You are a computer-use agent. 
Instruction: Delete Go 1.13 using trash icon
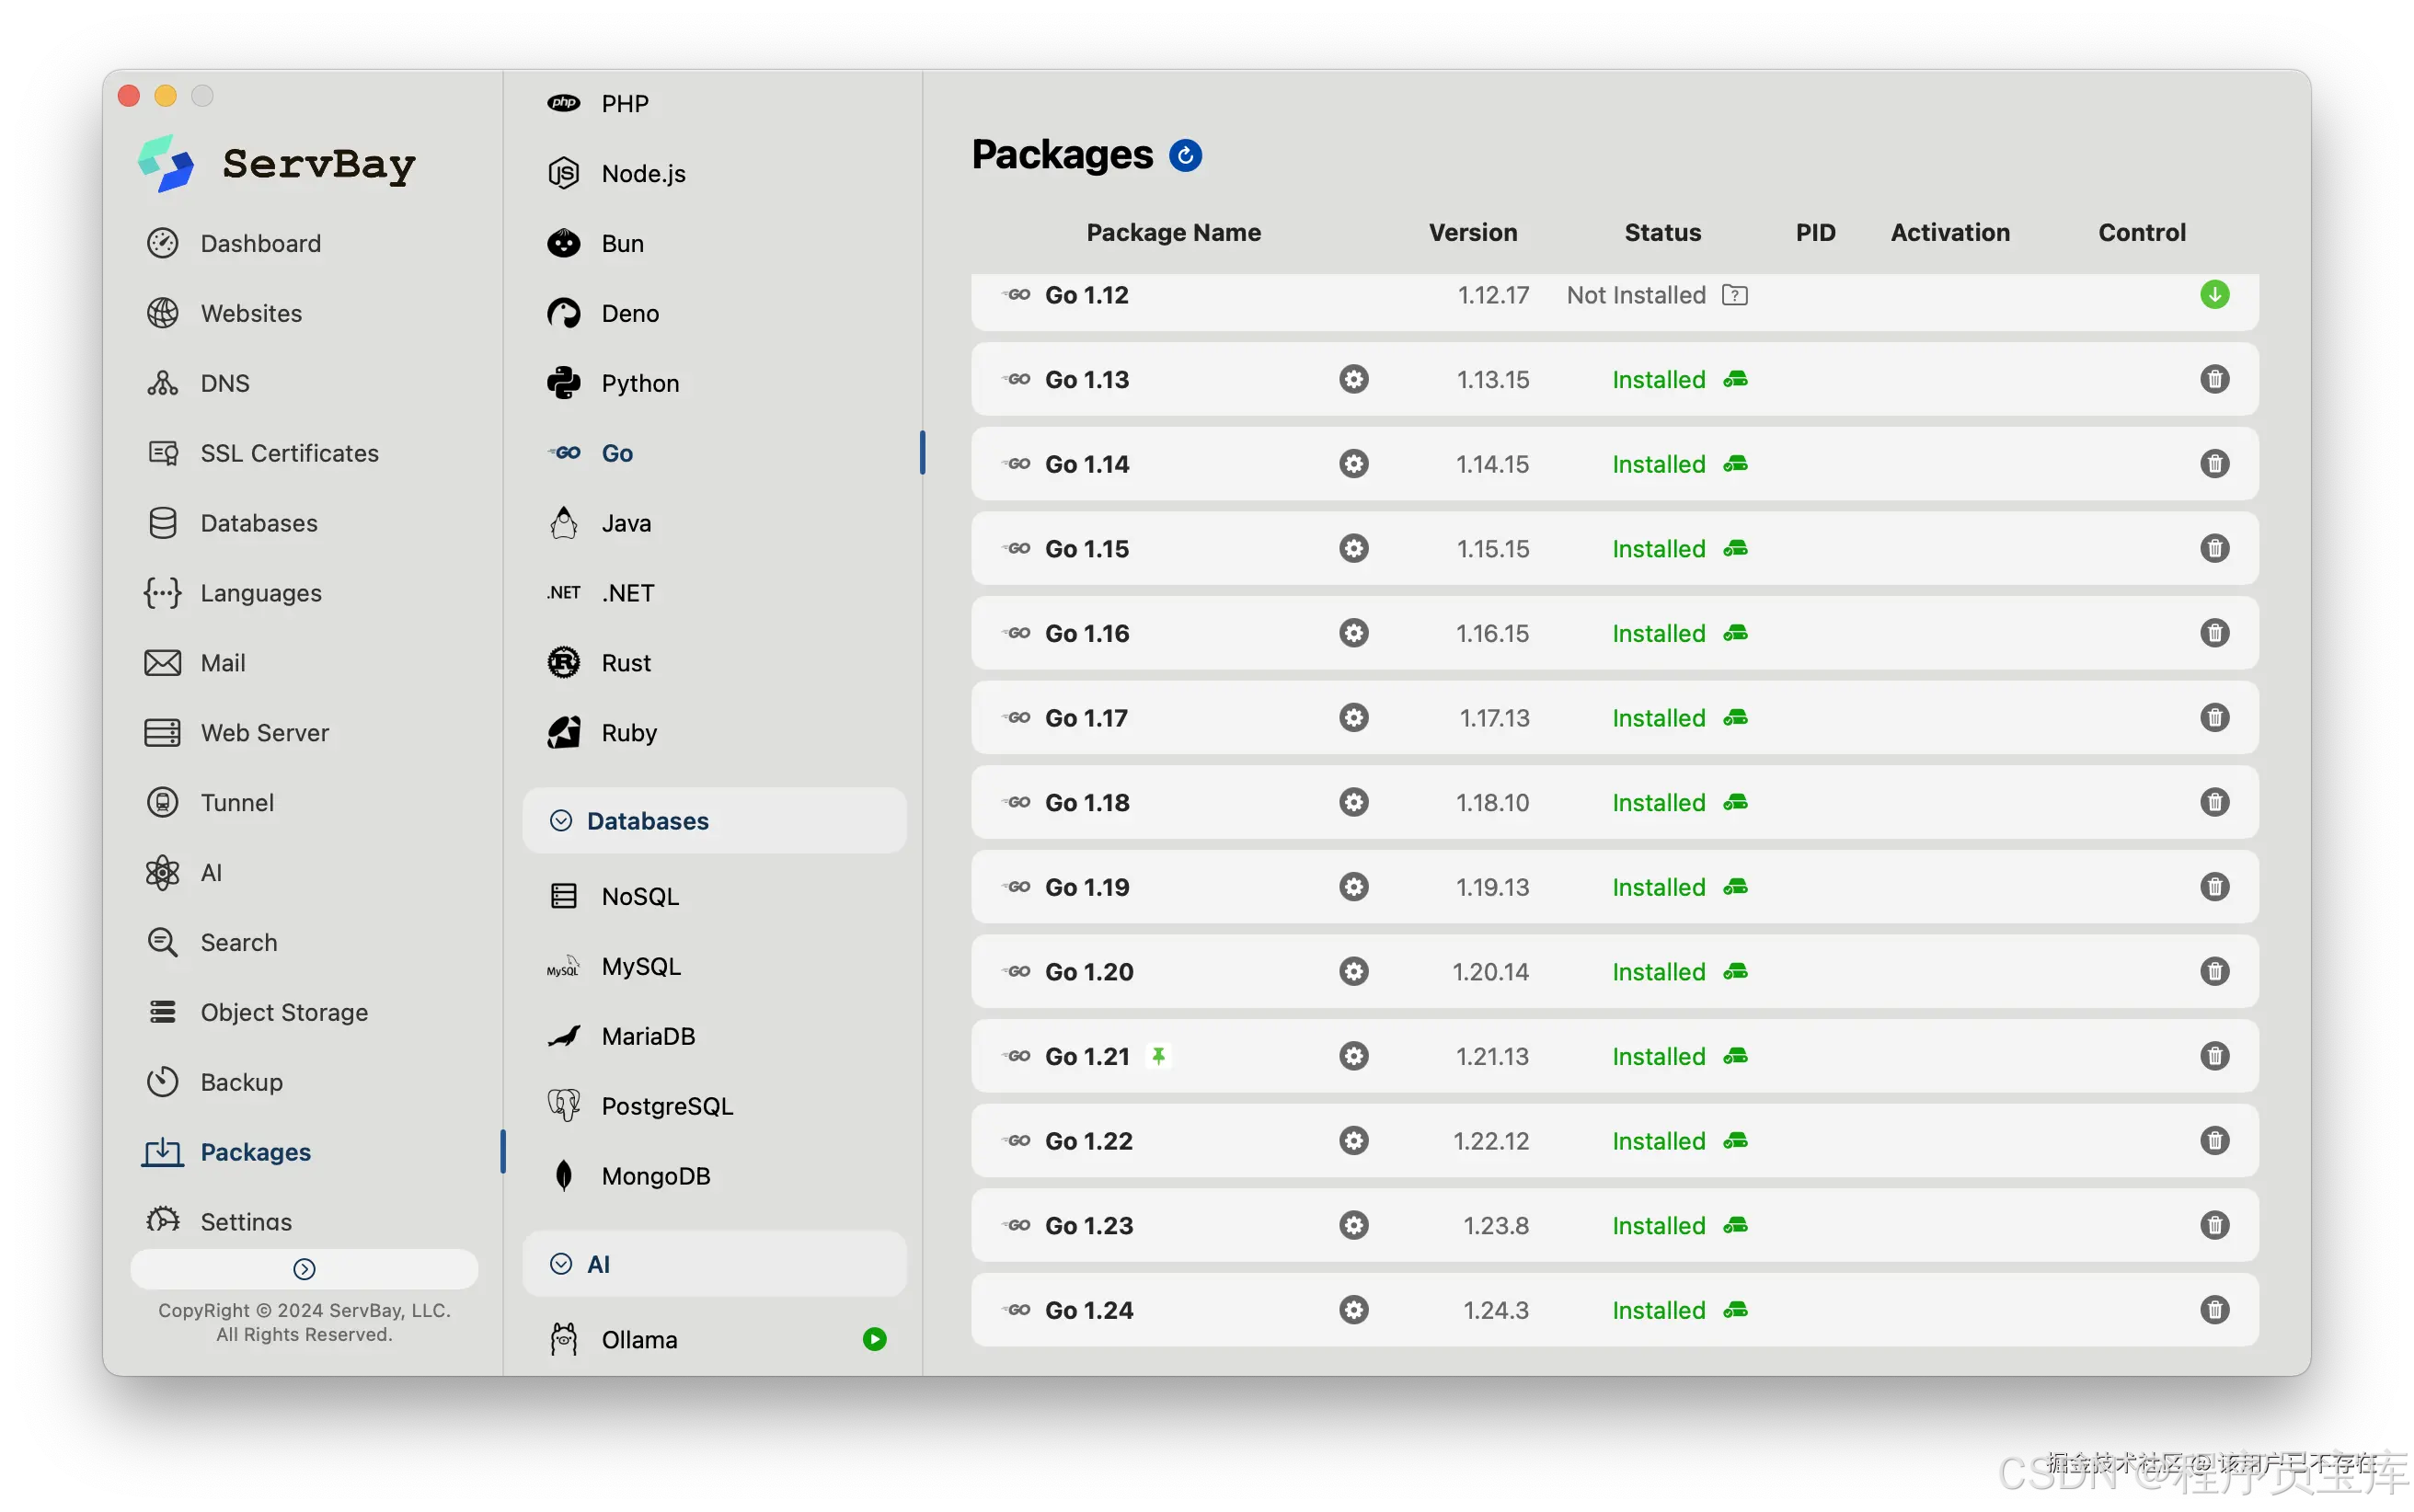pyautogui.click(x=2214, y=380)
